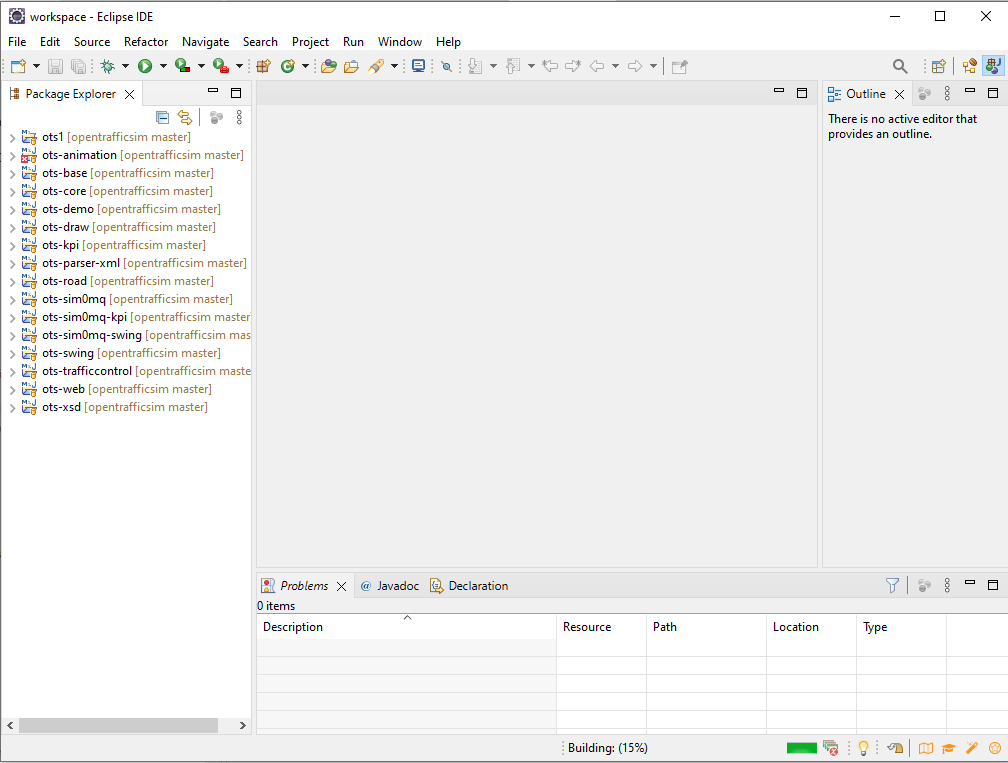The image size is (1008, 763).
Task: Toggle Focus on Active Task in Package Explorer
Action: [x=217, y=117]
